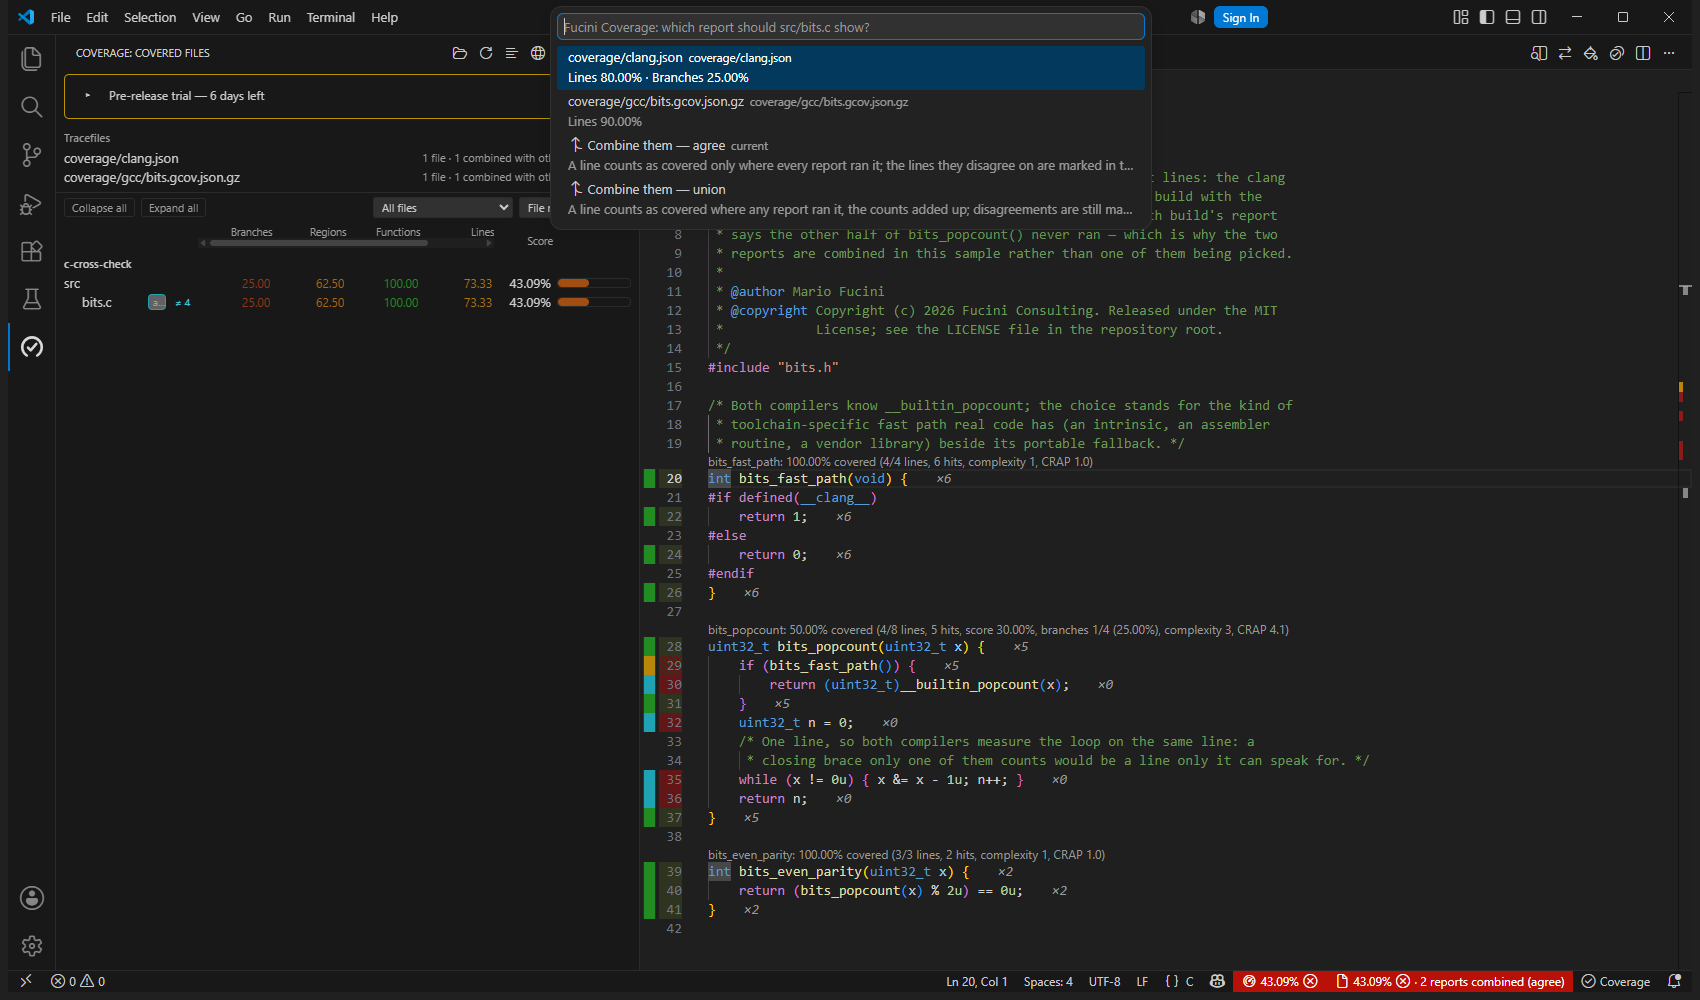Viewport: 1700px width, 1000px height.
Task: Open the Extensions view
Action: [x=32, y=251]
